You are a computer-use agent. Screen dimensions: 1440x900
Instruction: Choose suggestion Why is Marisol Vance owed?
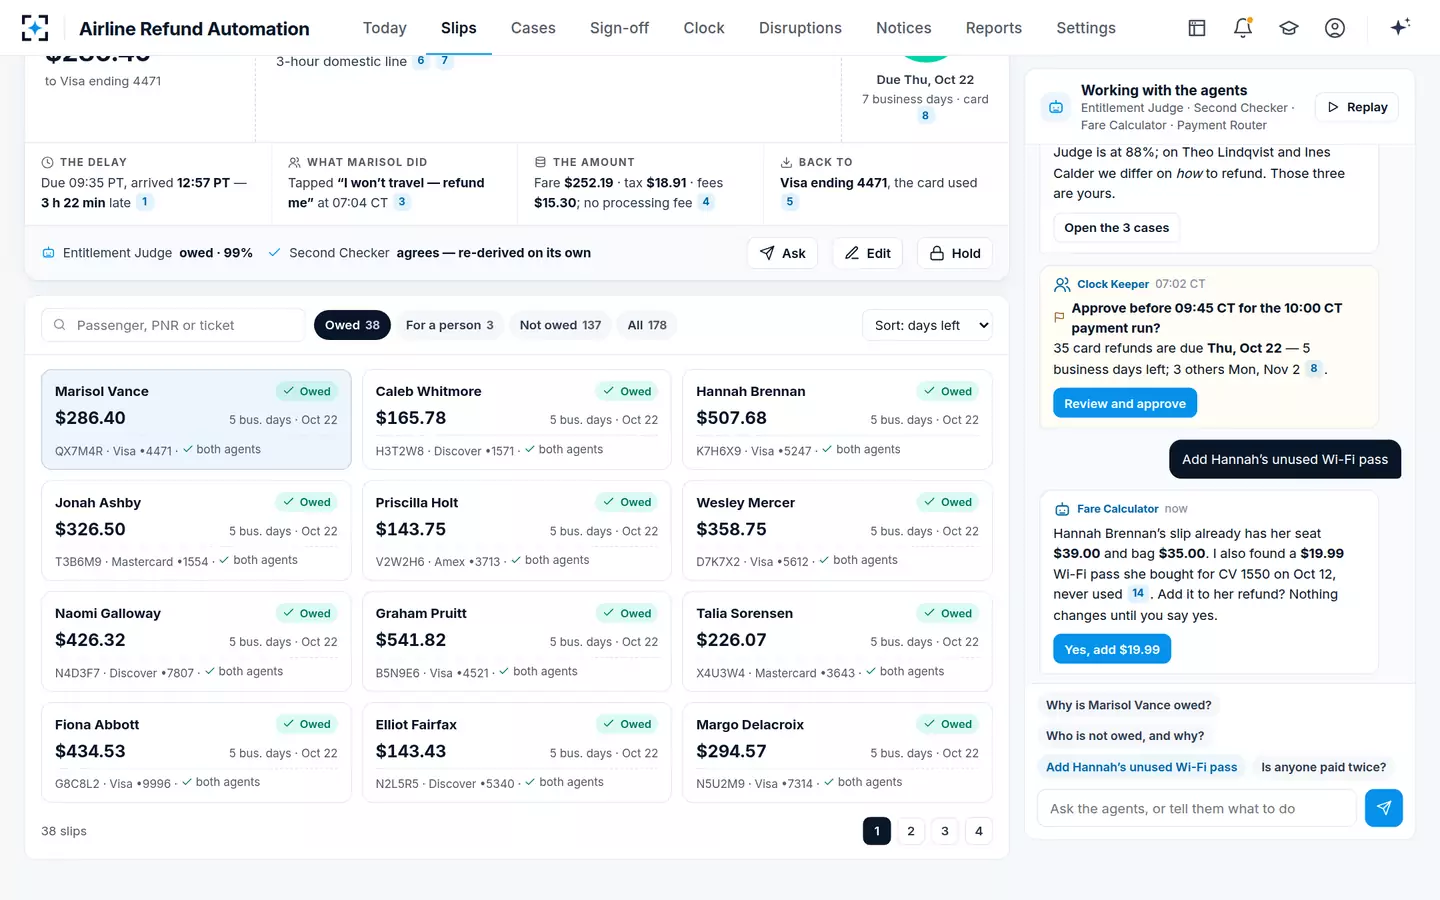[x=1129, y=705]
